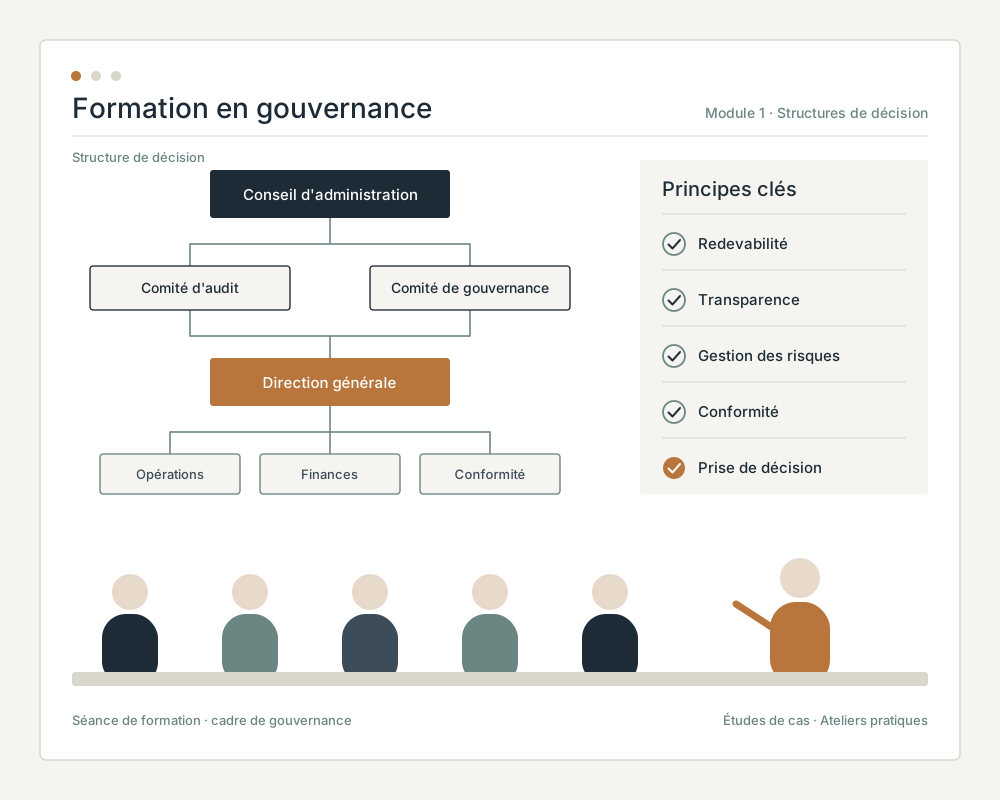The width and height of the screenshot is (1000, 800).
Task: Click the Gestion des risques label
Action: pyautogui.click(x=768, y=356)
